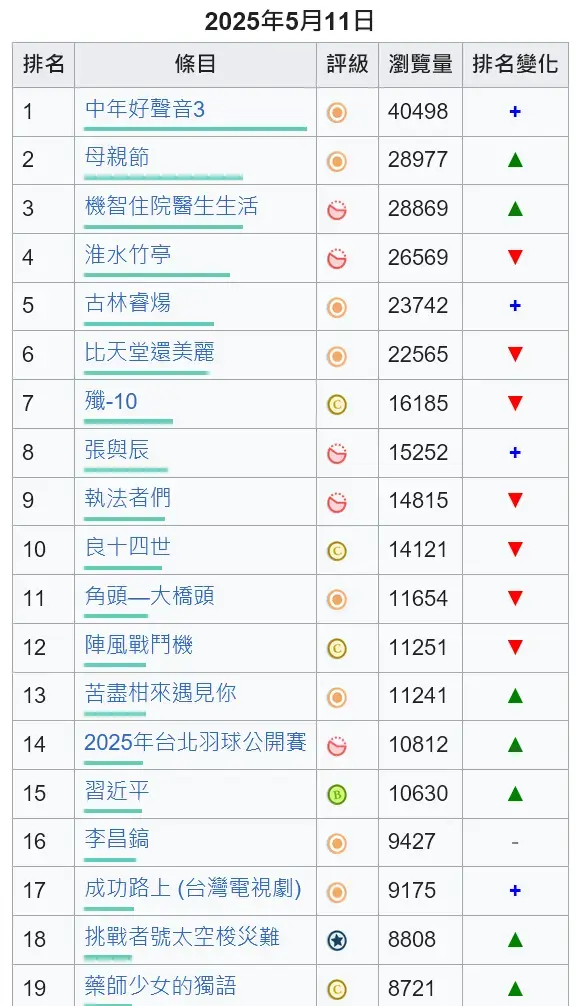Open the 角頭—大橋頭 article link
Screen dimensions: 579x1006
(150, 596)
